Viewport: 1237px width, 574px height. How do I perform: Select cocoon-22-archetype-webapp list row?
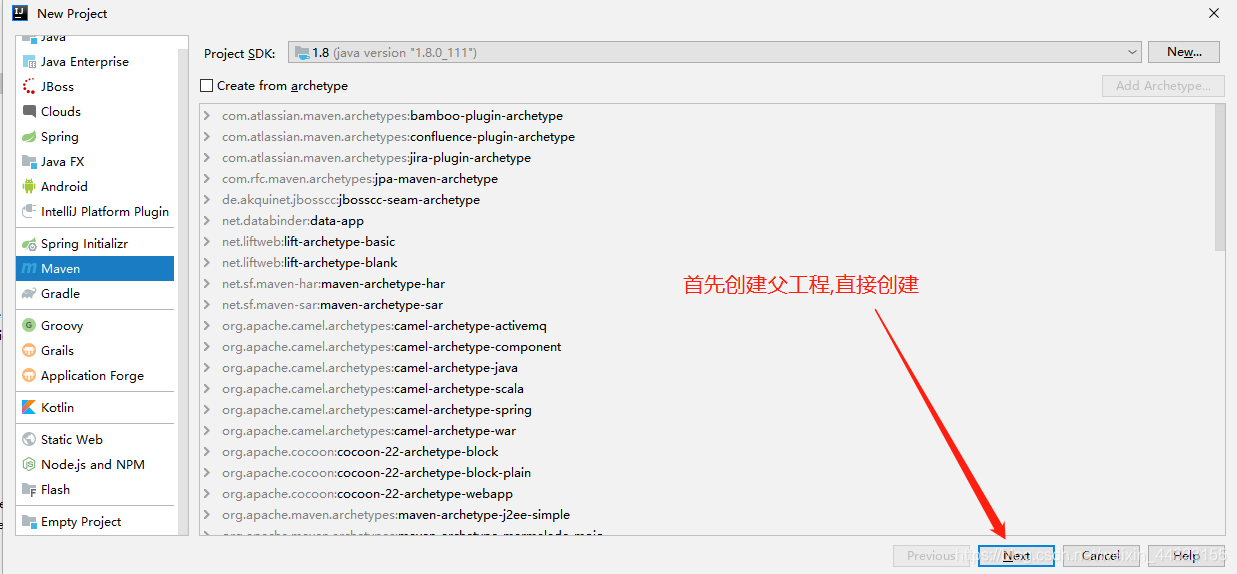tap(706, 494)
